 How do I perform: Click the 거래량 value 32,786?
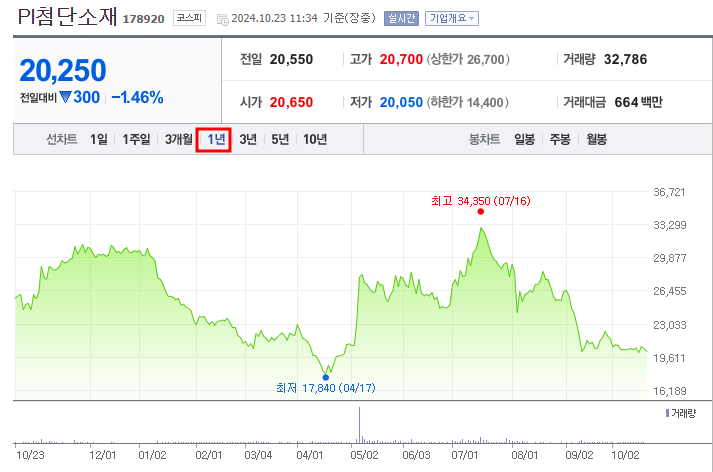(x=625, y=59)
